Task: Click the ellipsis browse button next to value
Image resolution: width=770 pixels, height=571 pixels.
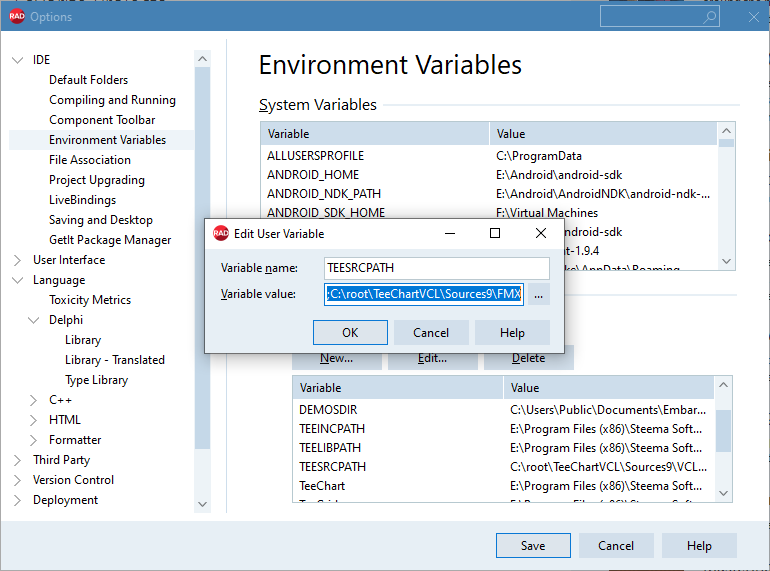Action: click(x=539, y=295)
